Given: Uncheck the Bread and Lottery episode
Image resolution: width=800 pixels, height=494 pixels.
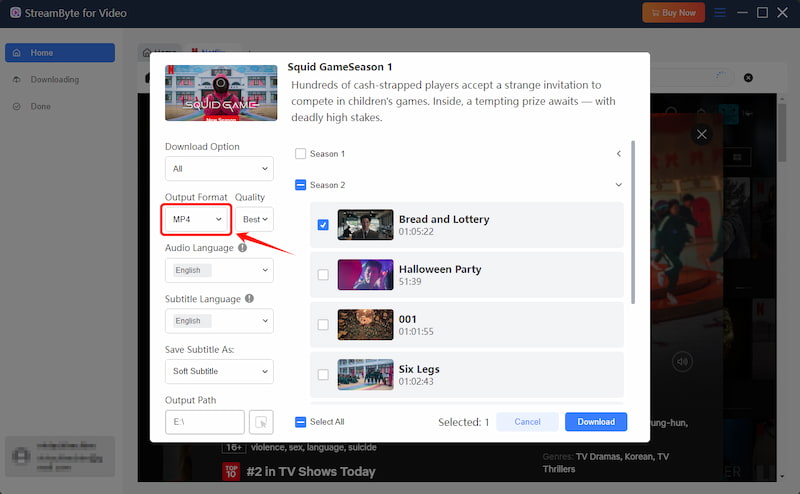Looking at the screenshot, I should 323,225.
